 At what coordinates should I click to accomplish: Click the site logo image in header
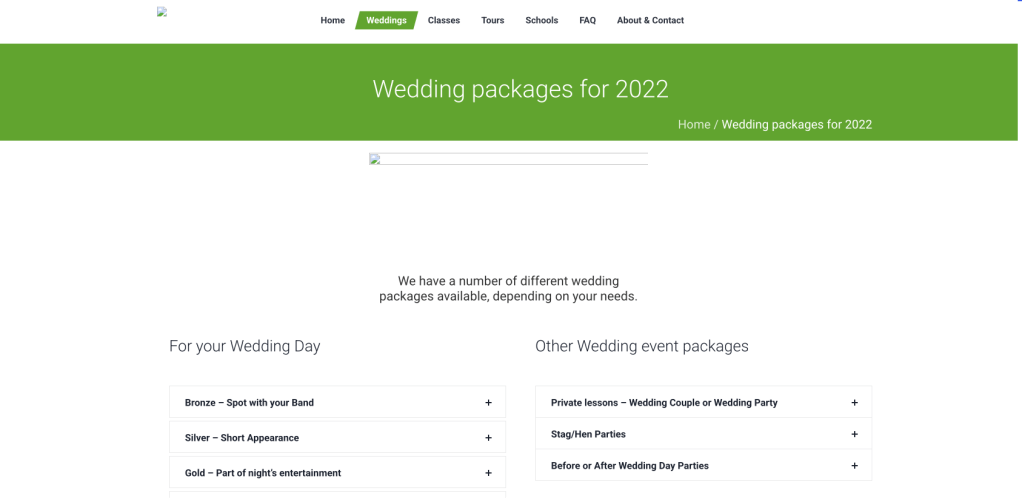click(x=162, y=12)
